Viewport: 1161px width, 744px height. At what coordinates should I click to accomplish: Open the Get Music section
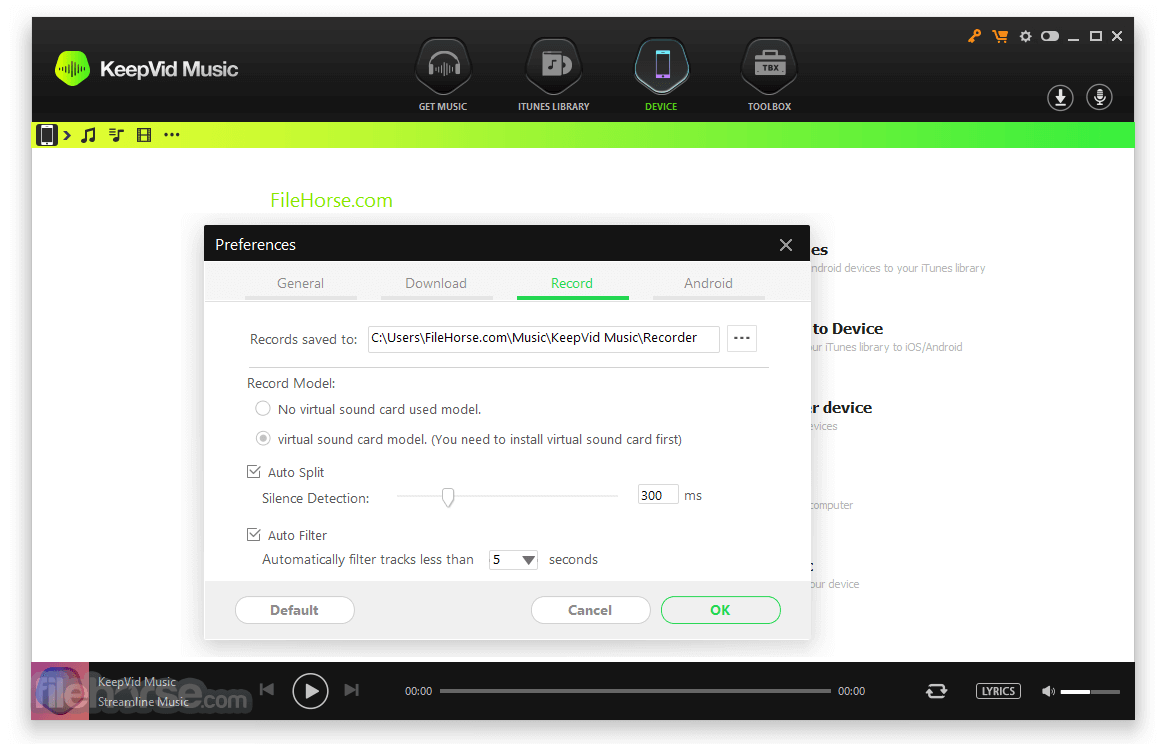443,75
